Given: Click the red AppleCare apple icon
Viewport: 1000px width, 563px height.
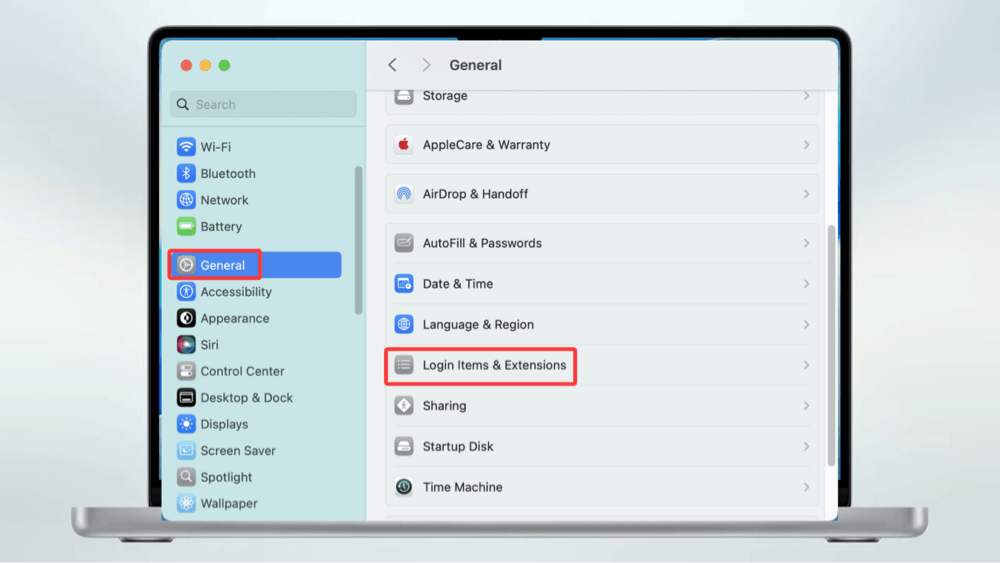Looking at the screenshot, I should pyautogui.click(x=404, y=145).
